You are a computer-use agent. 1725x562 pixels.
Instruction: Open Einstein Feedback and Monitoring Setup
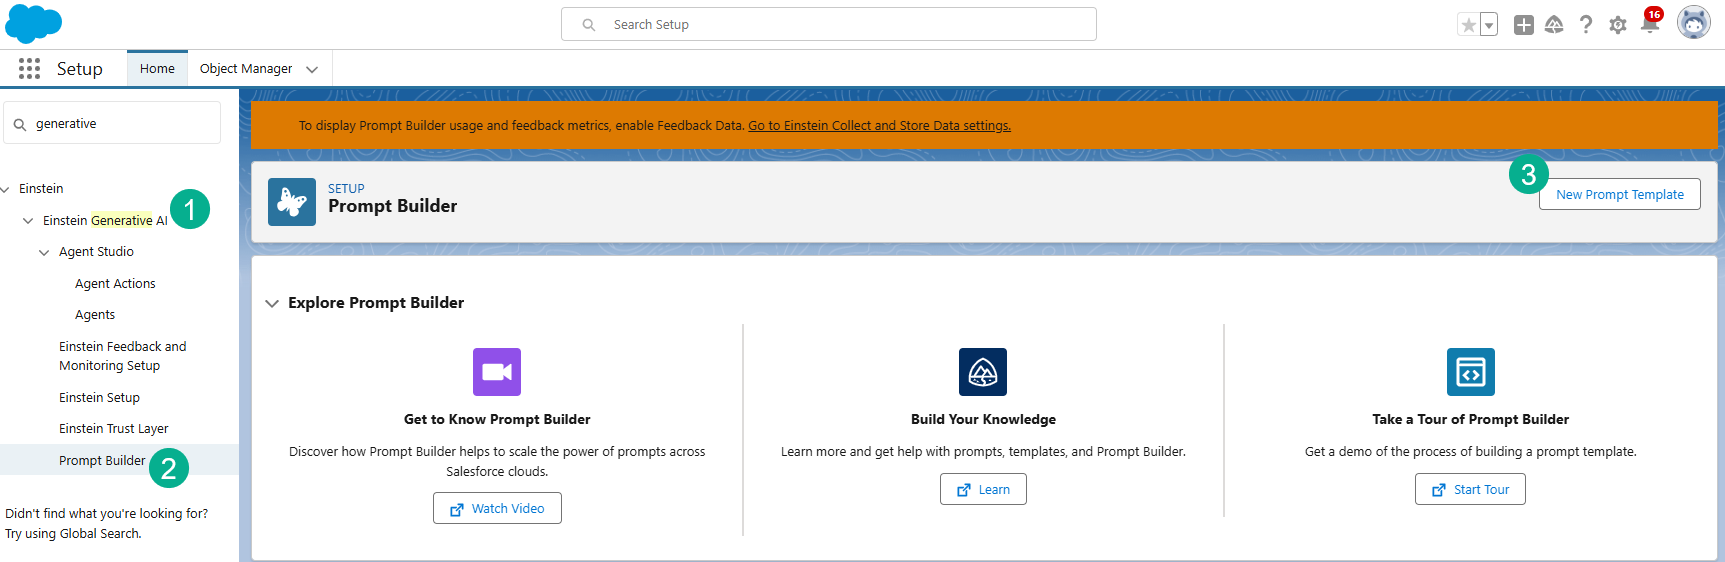point(122,356)
